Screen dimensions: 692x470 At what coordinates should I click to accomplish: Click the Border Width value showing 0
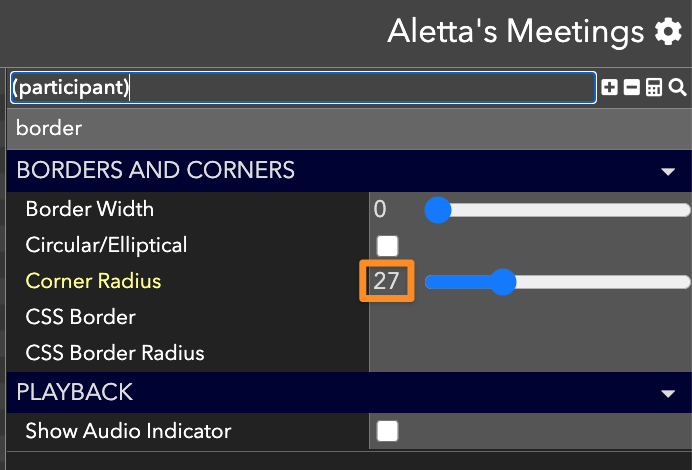point(380,209)
